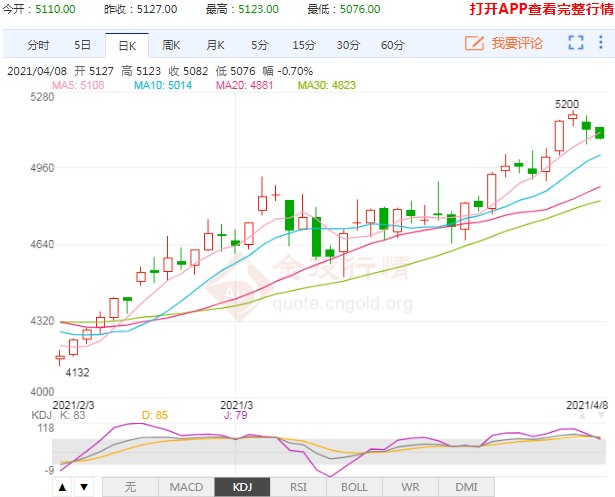Switch to the 5日 tab
Image resolution: width=615 pixels, height=497 pixels.
[x=82, y=45]
